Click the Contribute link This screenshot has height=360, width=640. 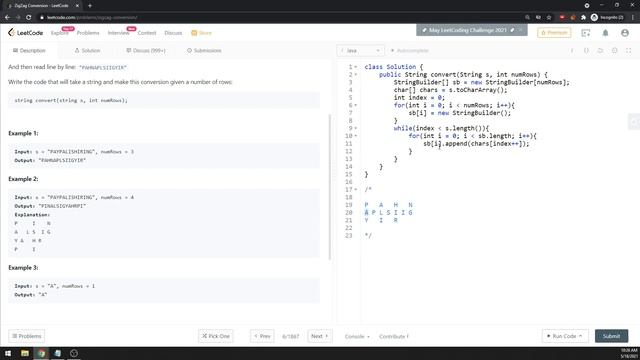pos(394,336)
